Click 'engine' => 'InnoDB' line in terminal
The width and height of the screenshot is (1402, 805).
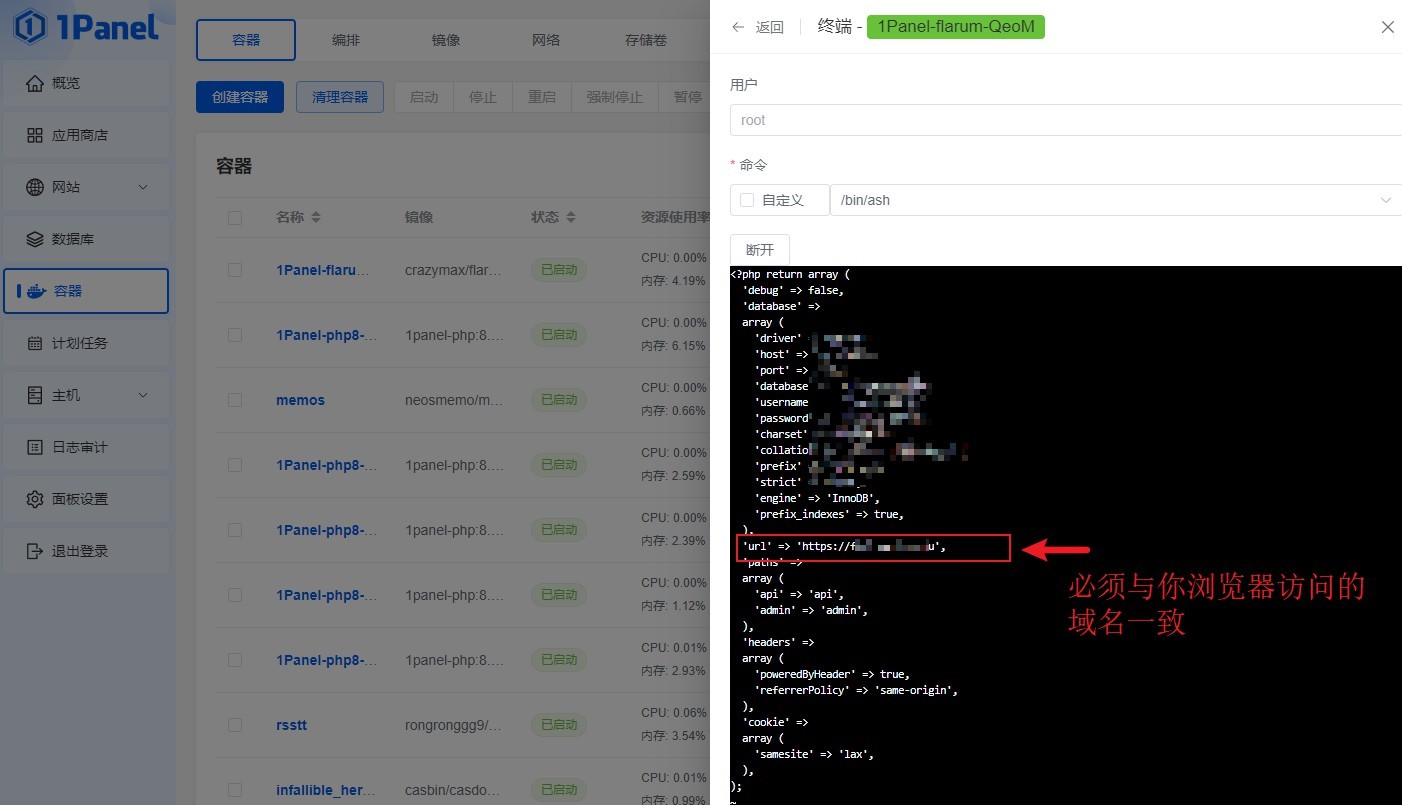tap(817, 498)
